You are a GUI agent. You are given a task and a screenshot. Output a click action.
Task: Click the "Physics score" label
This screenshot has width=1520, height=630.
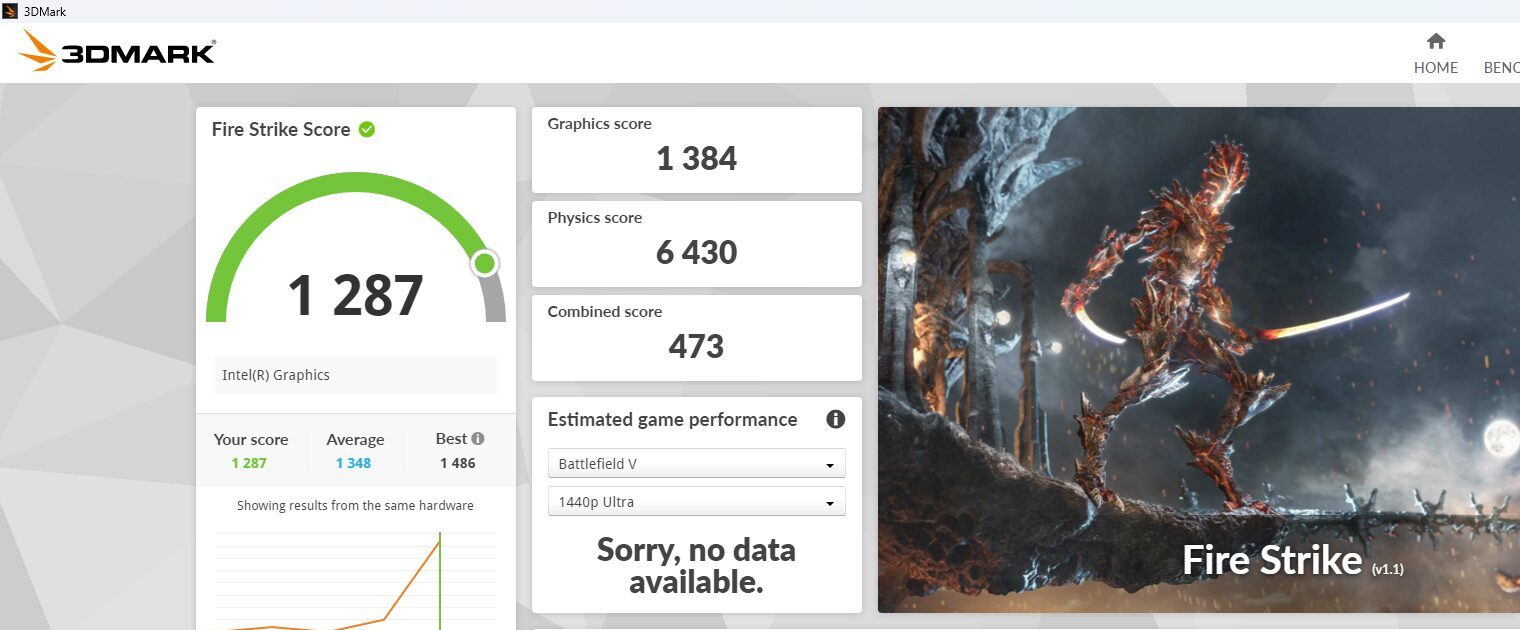[595, 218]
